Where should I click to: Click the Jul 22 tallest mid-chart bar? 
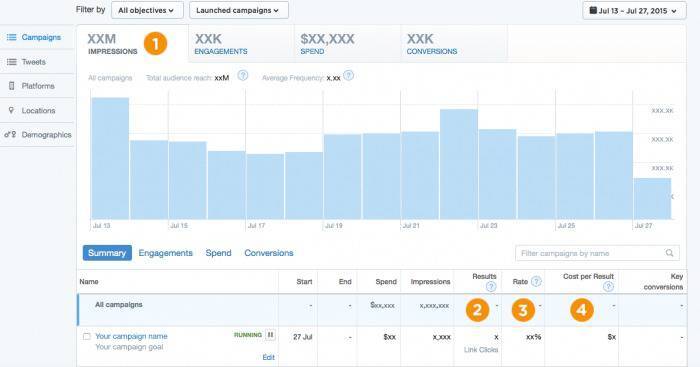(459, 164)
